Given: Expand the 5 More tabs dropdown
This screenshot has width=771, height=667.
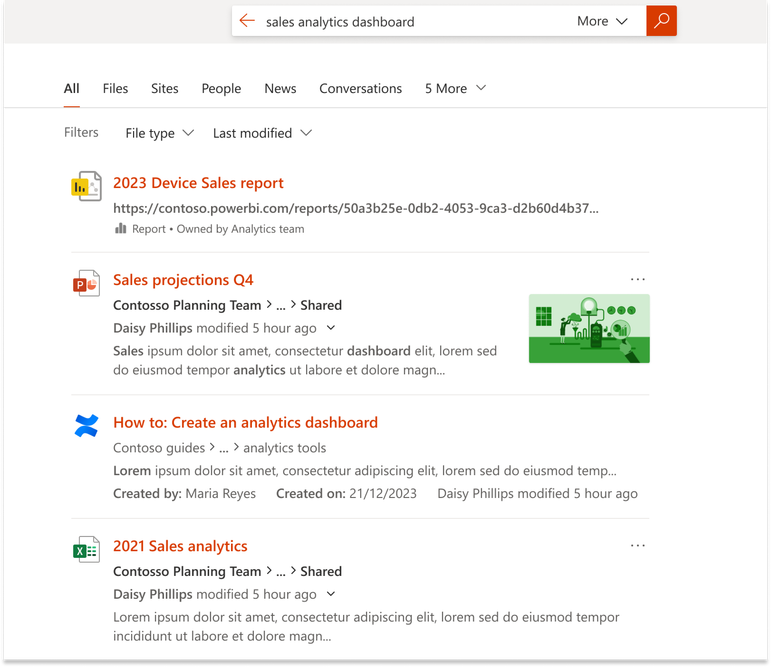Looking at the screenshot, I should [x=455, y=89].
